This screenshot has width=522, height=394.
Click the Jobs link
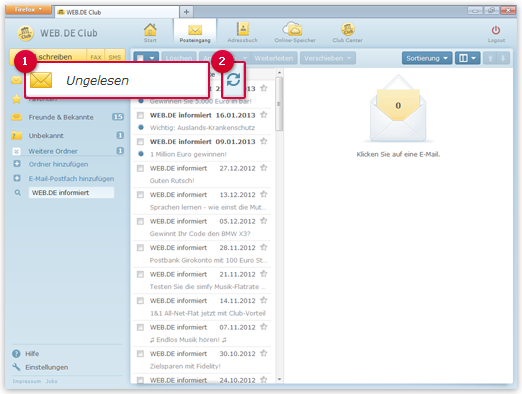pyautogui.click(x=52, y=381)
